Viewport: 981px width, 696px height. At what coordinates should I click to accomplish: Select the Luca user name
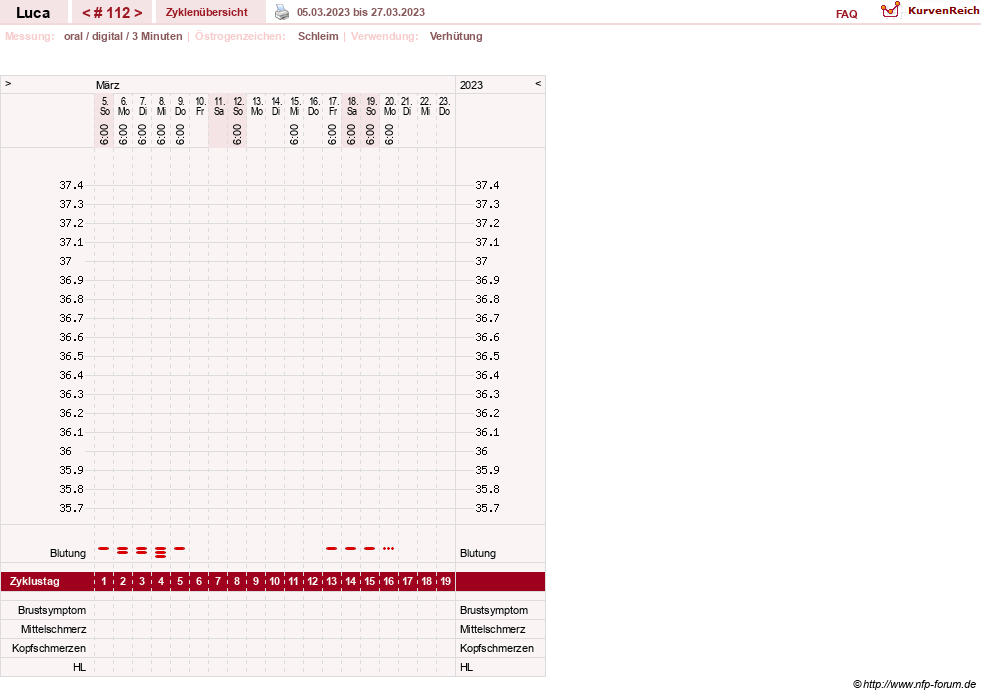(33, 13)
